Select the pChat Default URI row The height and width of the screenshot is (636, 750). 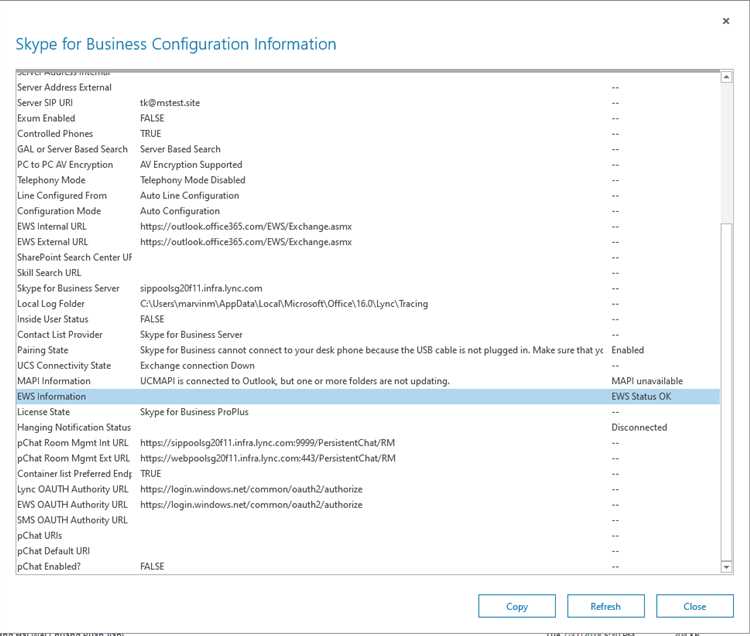pyautogui.click(x=368, y=551)
